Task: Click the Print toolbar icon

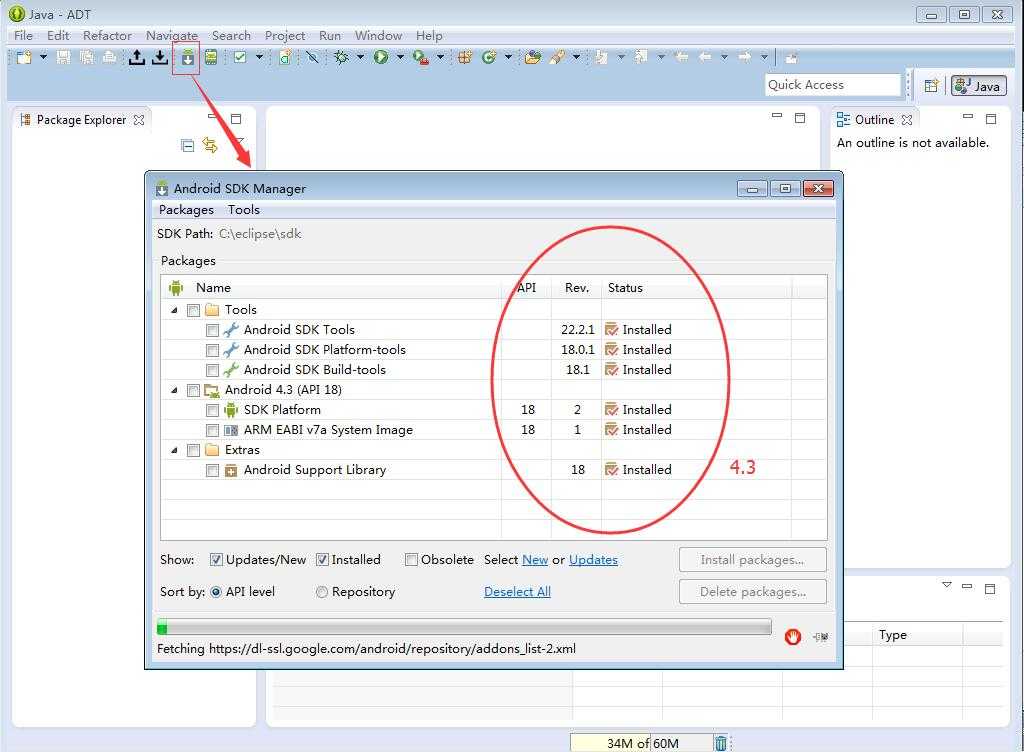Action: click(109, 57)
